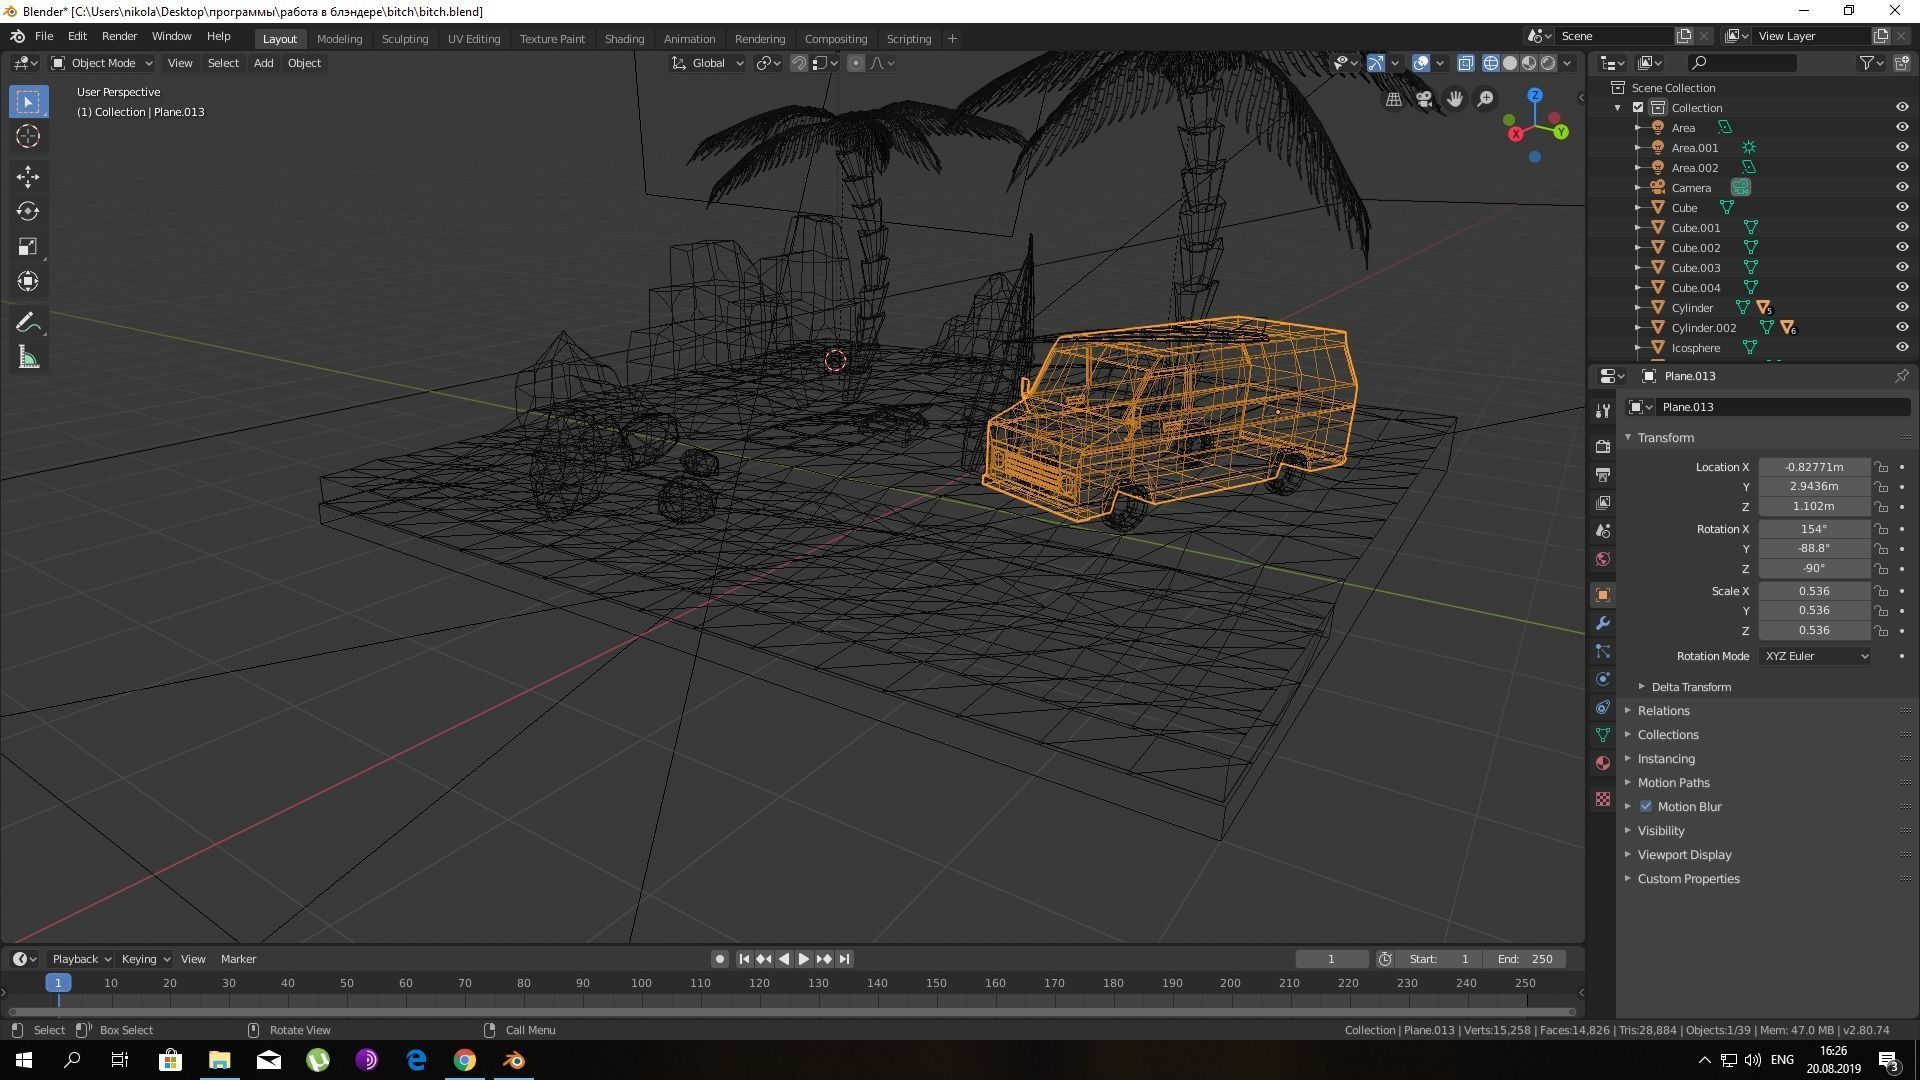Open the Render properties tab
The height and width of the screenshot is (1080, 1920).
[1603, 446]
